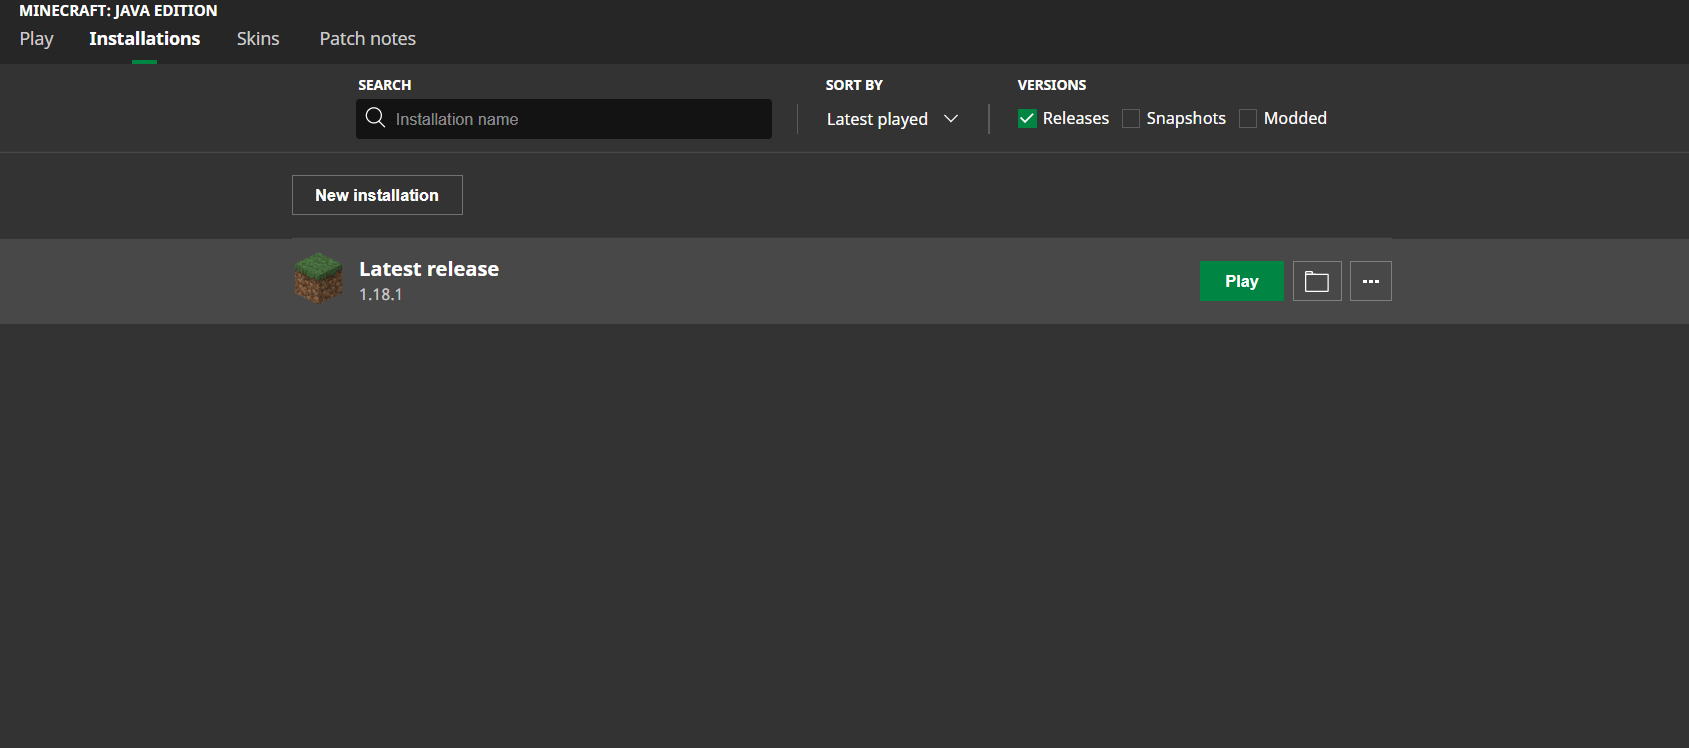The width and height of the screenshot is (1689, 748).
Task: Select the Latest release installation name
Action: coord(429,269)
